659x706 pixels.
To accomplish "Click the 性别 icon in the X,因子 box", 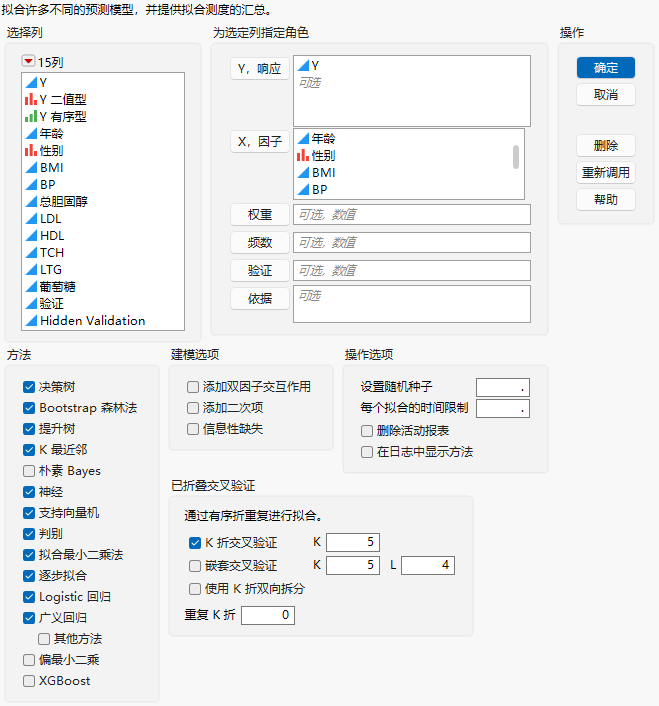I will (303, 155).
